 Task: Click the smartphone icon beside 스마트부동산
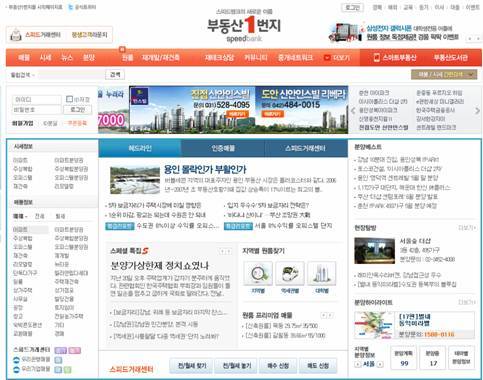click(x=377, y=58)
